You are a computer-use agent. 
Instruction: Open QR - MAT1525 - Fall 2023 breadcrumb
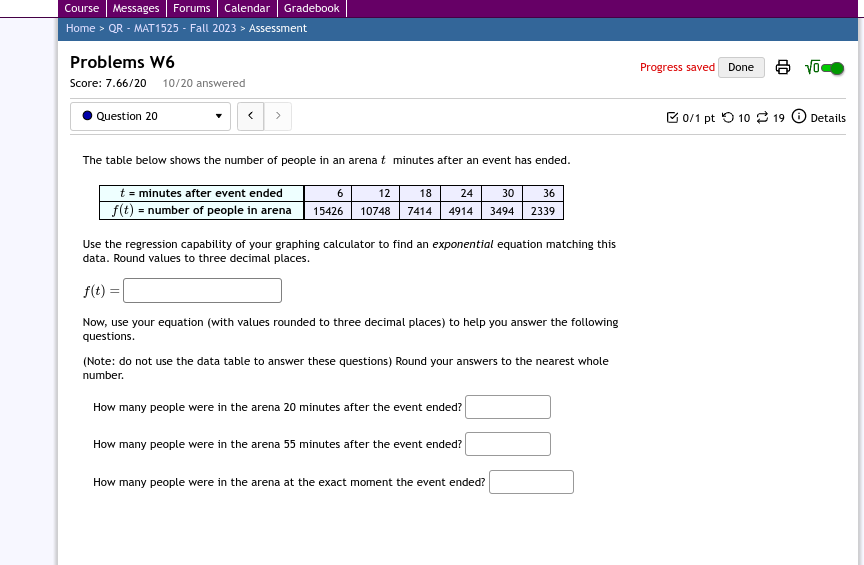tap(172, 28)
